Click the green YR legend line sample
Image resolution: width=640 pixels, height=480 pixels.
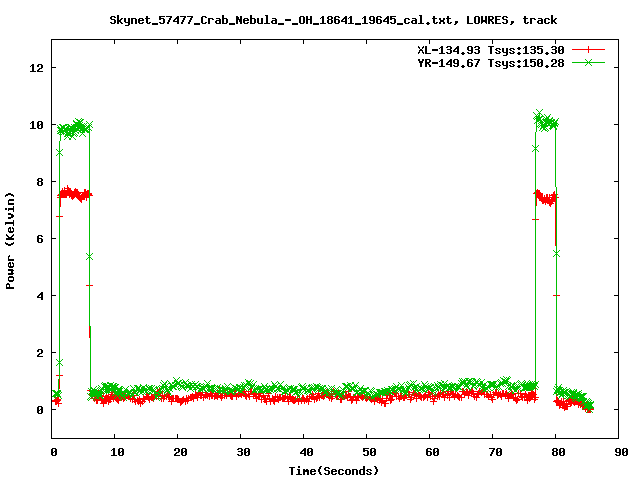(588, 62)
